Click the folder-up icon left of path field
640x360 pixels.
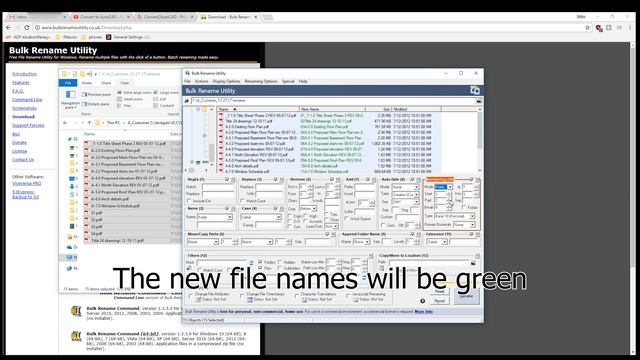(187, 100)
